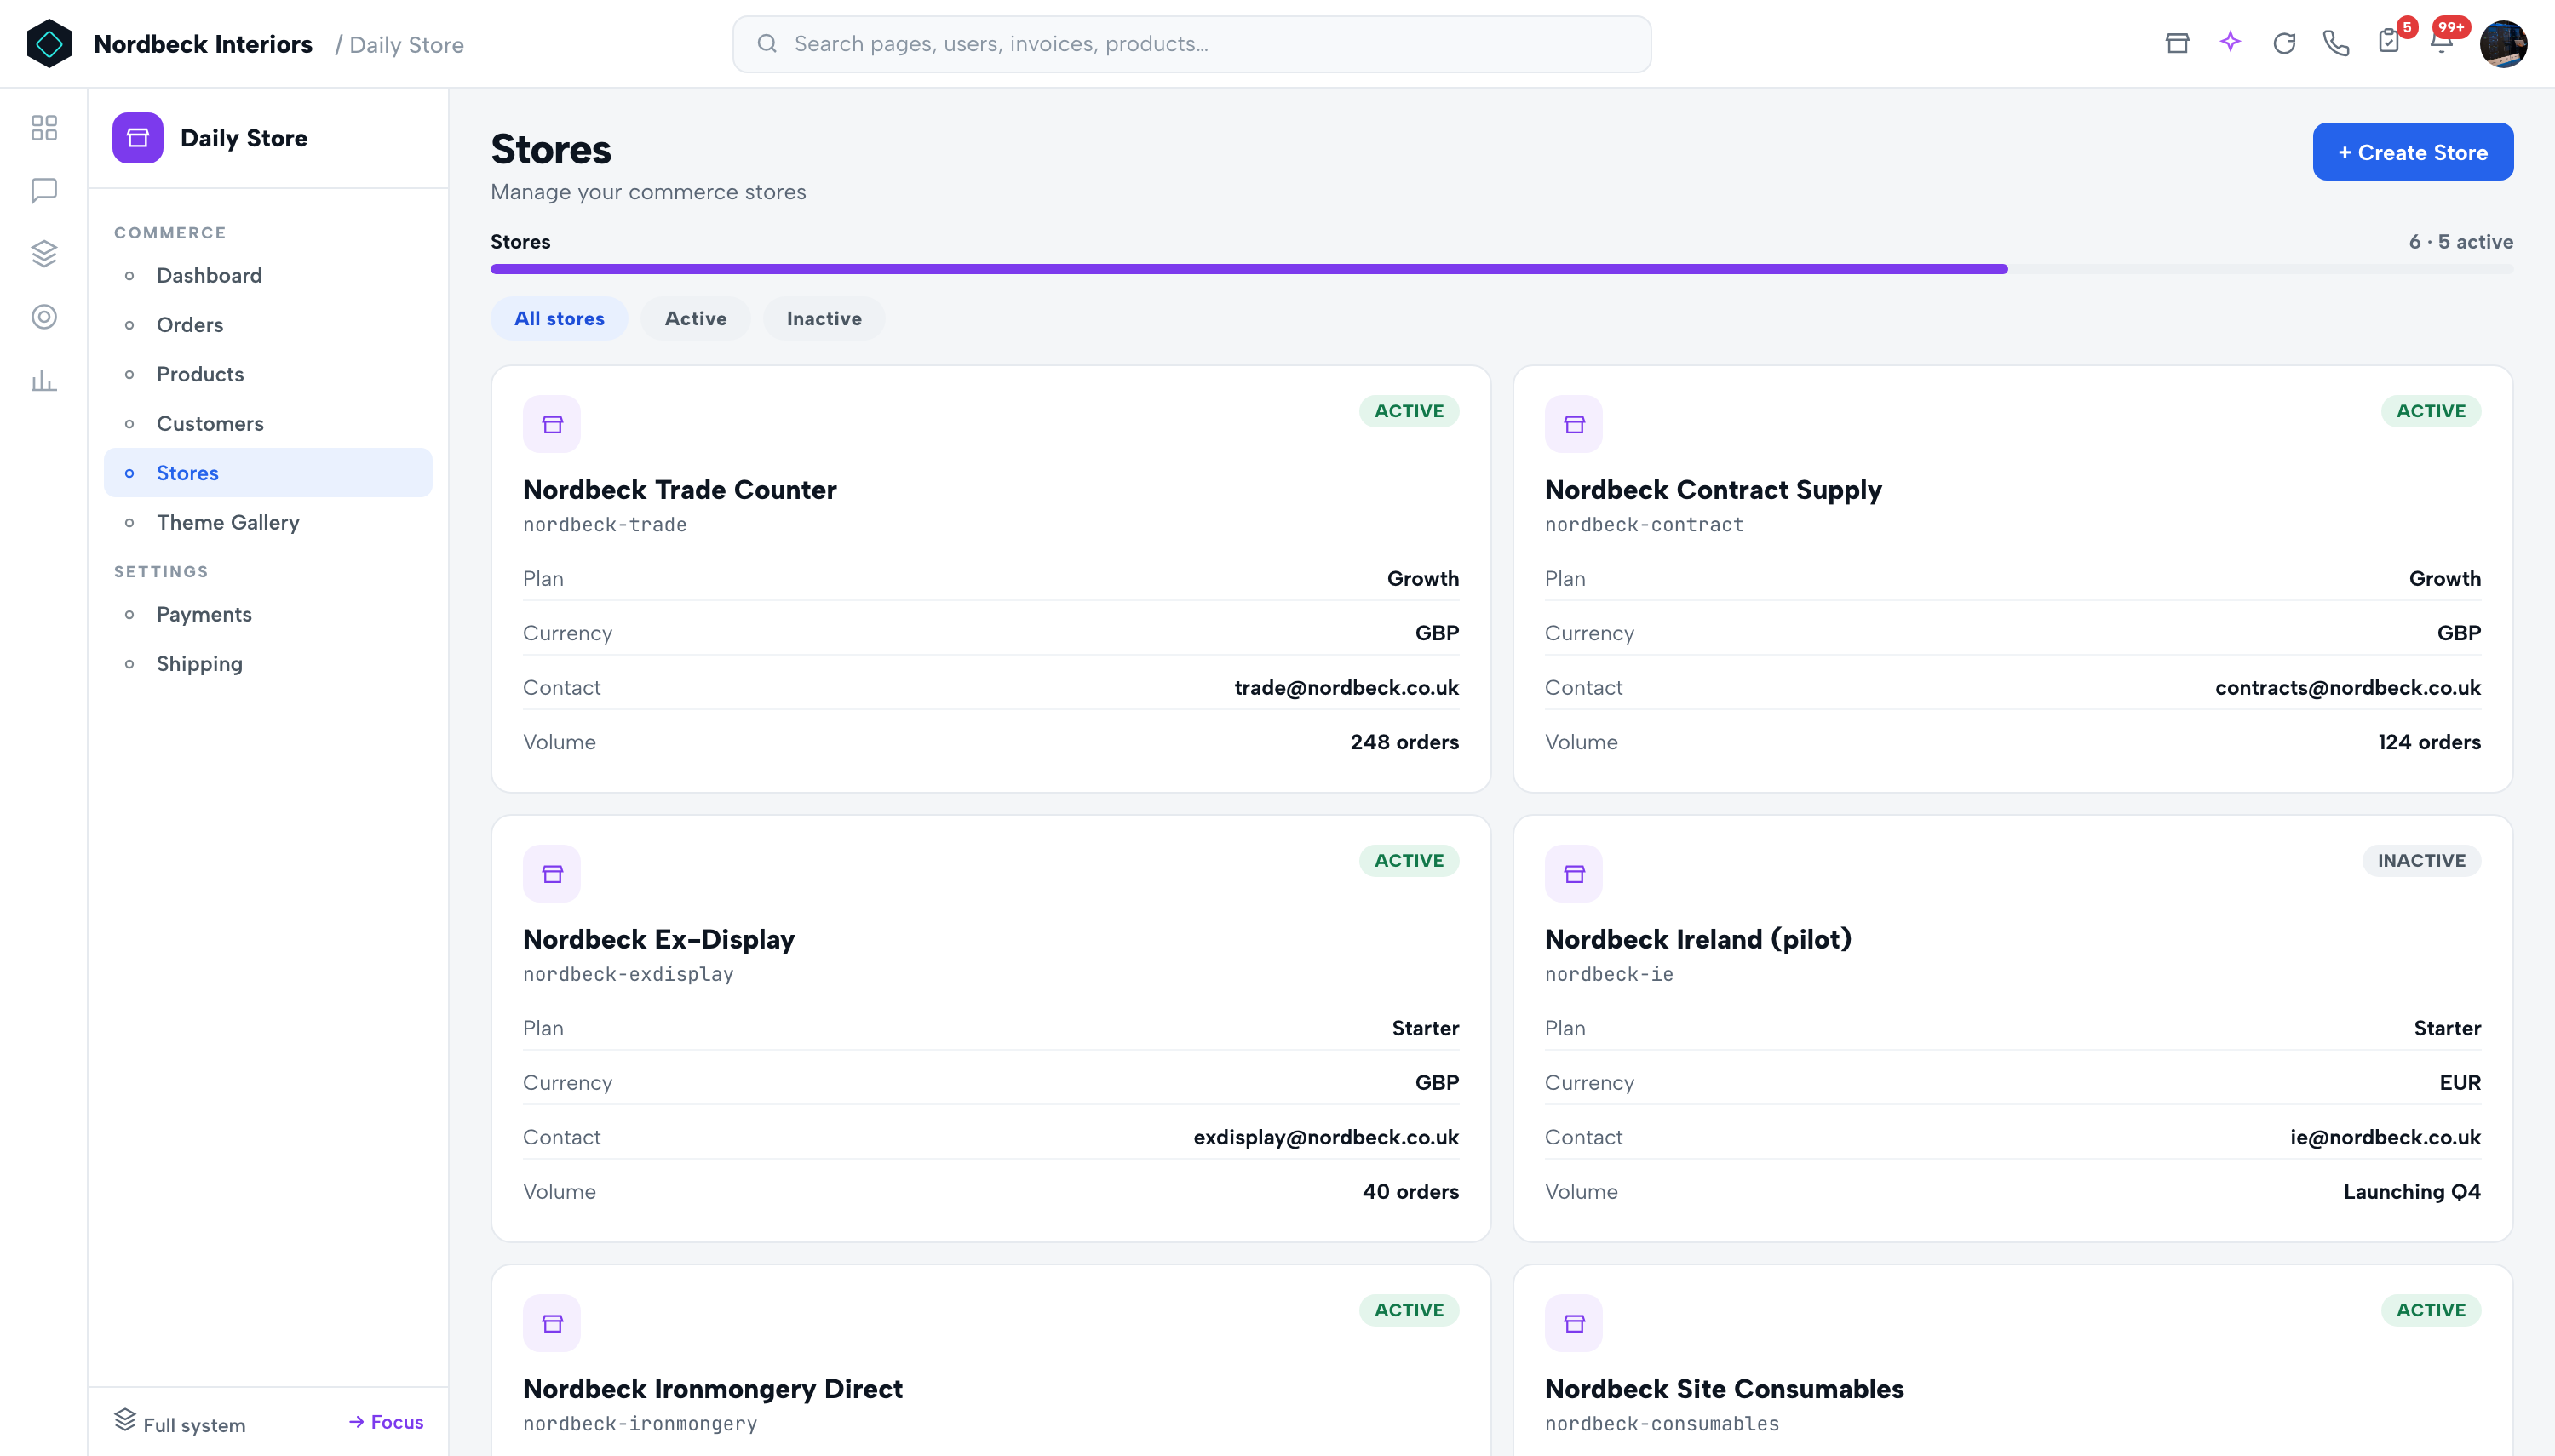Open the chat bubble icon in left rail
The width and height of the screenshot is (2555, 1456).
(x=44, y=191)
